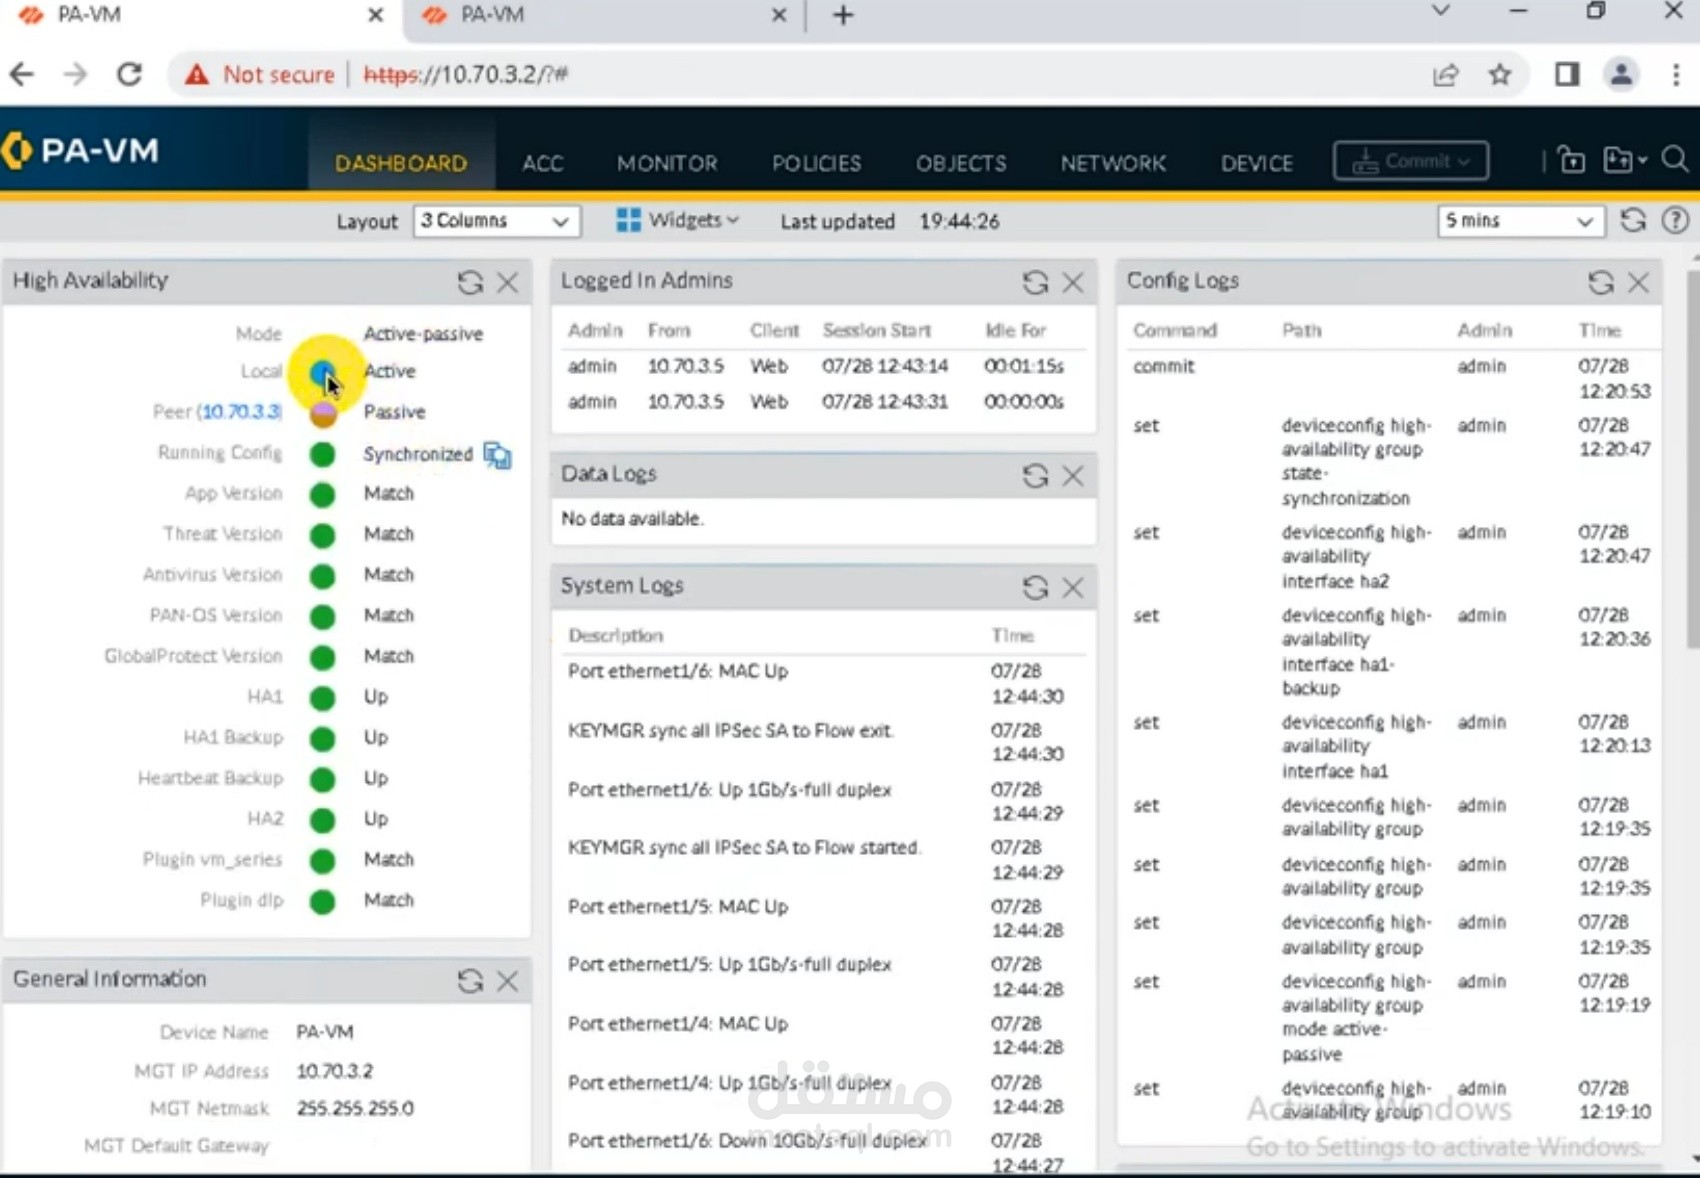Close the General Information widget
Image resolution: width=1700 pixels, height=1178 pixels.
pyautogui.click(x=508, y=981)
